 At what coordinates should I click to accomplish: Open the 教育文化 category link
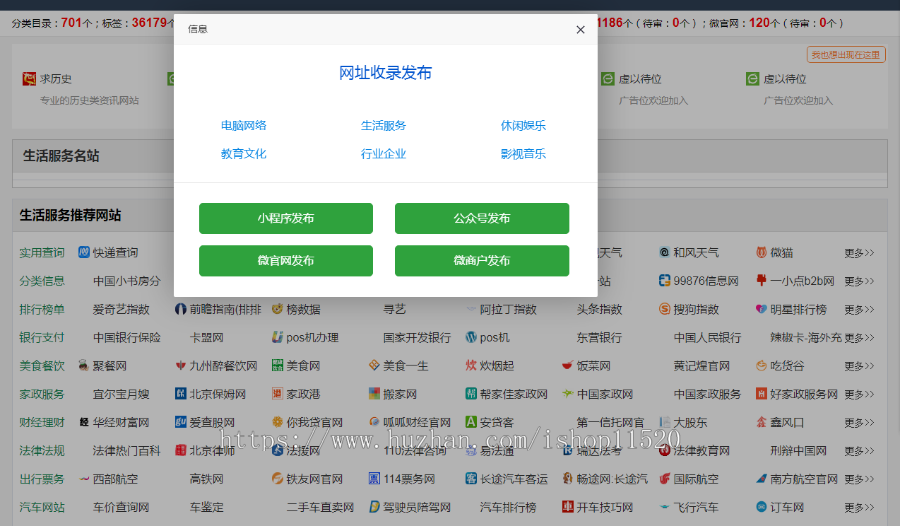click(244, 153)
